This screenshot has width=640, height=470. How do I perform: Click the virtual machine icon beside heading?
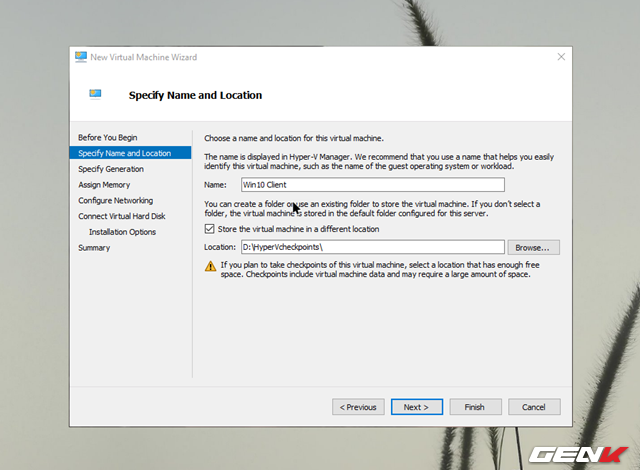pyautogui.click(x=95, y=94)
